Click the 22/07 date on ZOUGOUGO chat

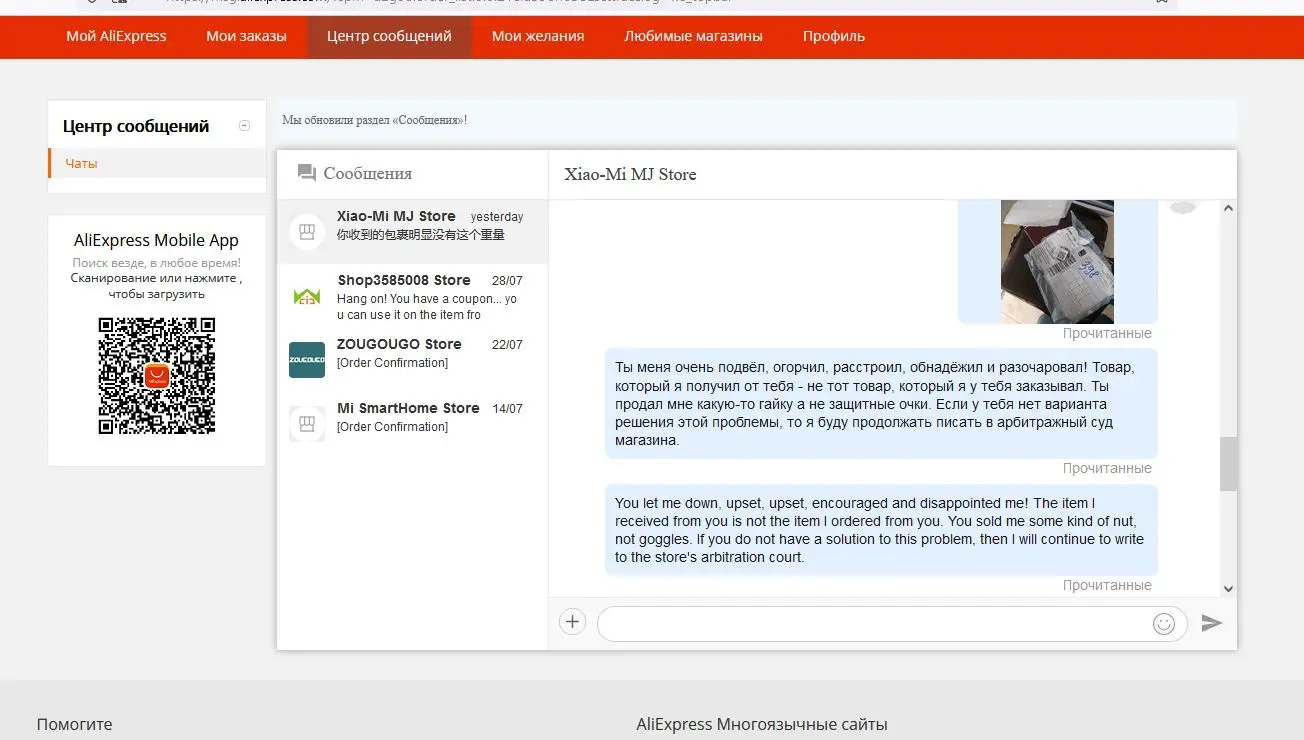tap(507, 345)
